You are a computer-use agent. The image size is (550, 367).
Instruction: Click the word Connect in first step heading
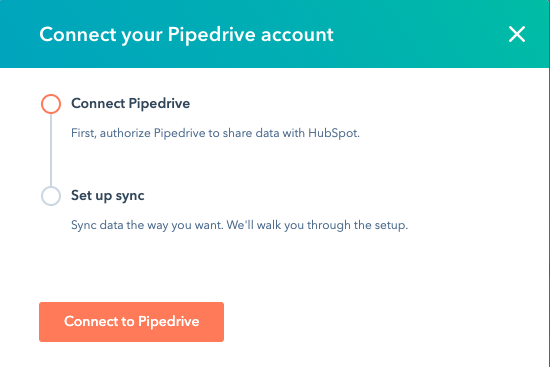(x=98, y=104)
